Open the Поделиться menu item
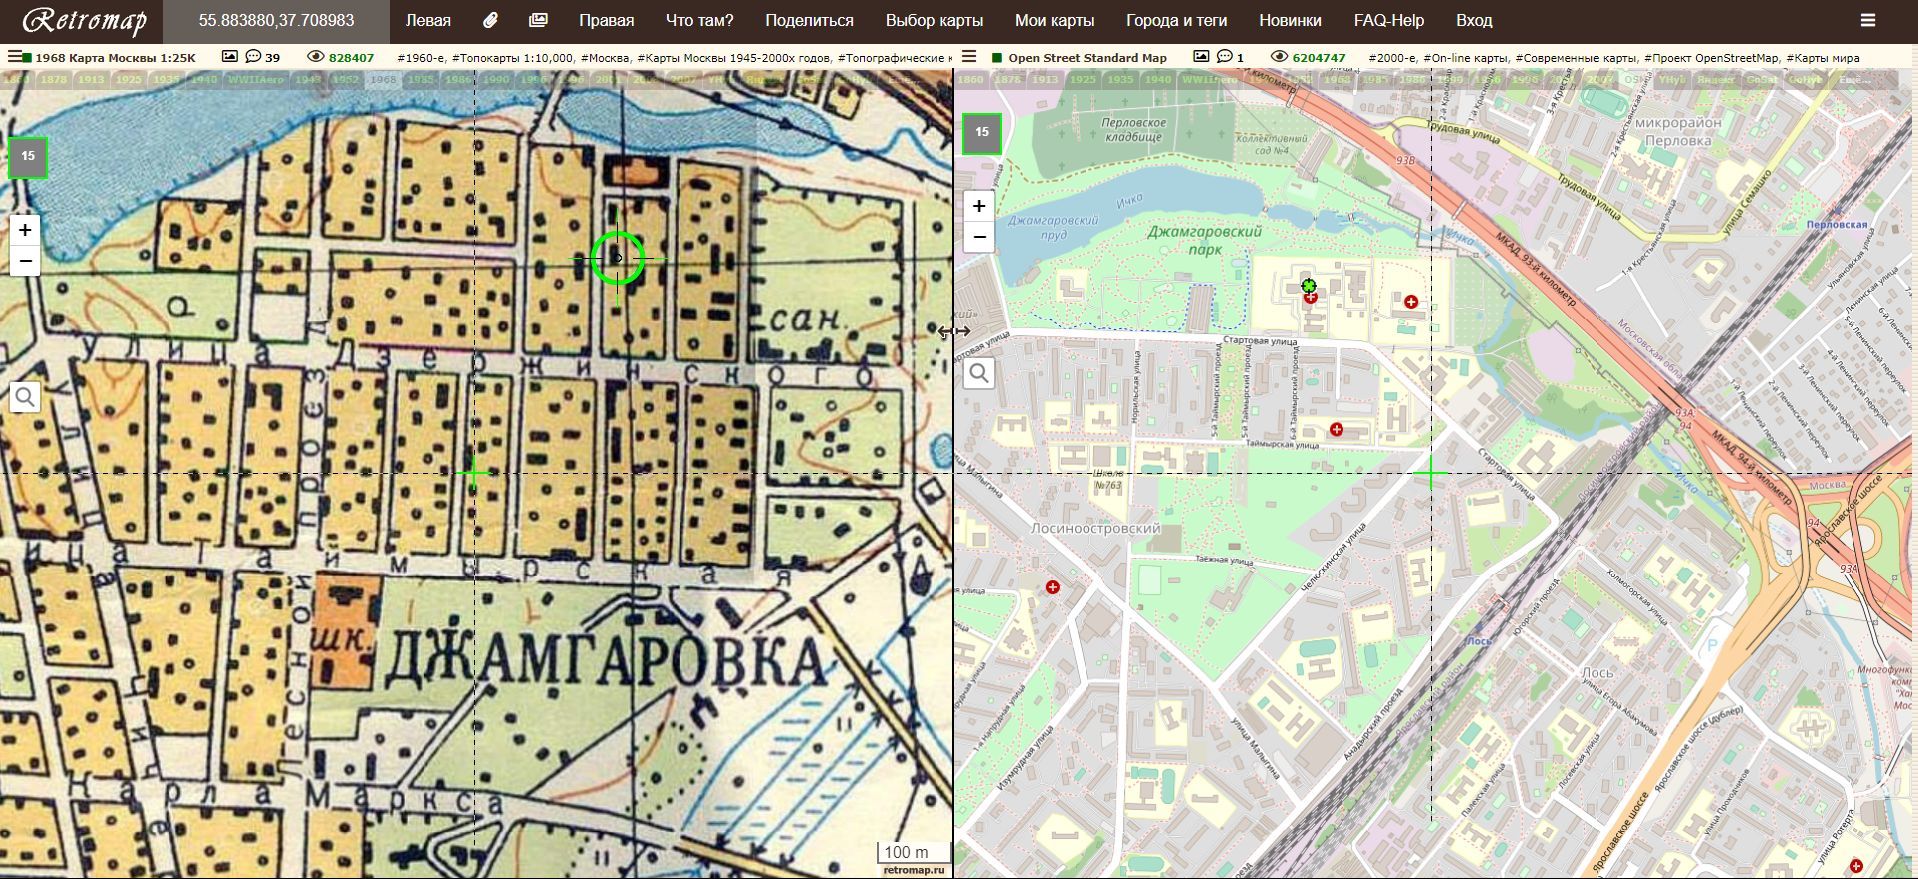1918x879 pixels. tap(809, 21)
